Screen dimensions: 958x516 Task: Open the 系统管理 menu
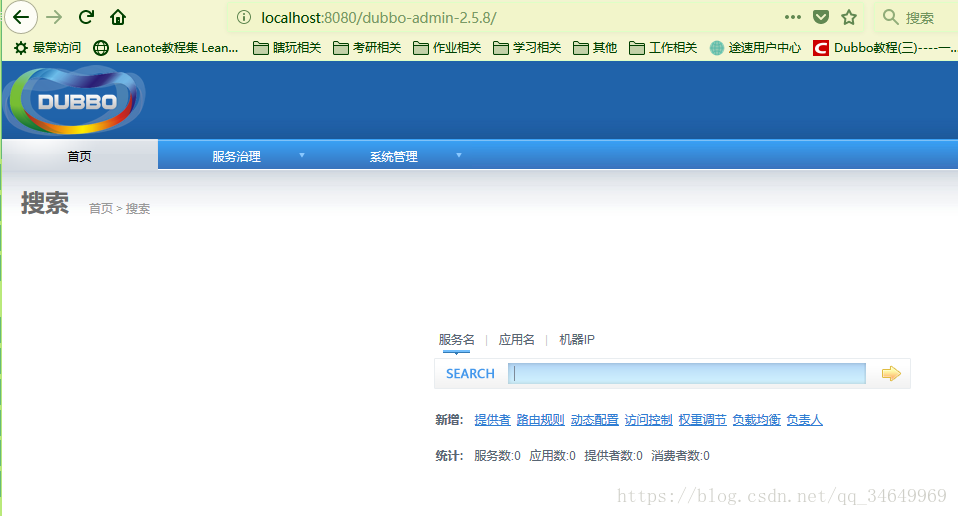tap(393, 156)
